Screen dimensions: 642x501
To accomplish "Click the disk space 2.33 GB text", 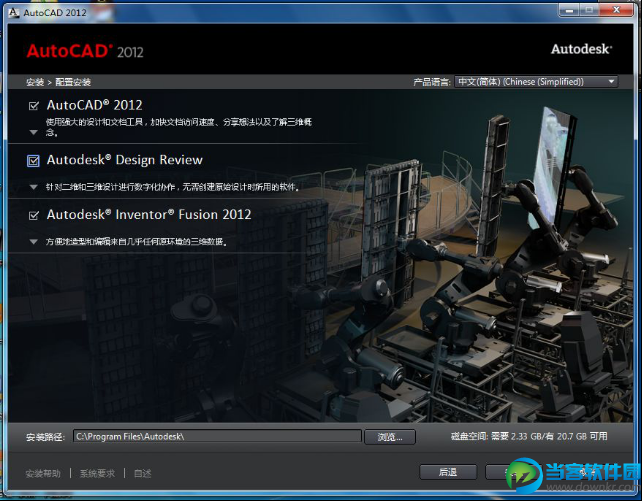I will pyautogui.click(x=529, y=436).
